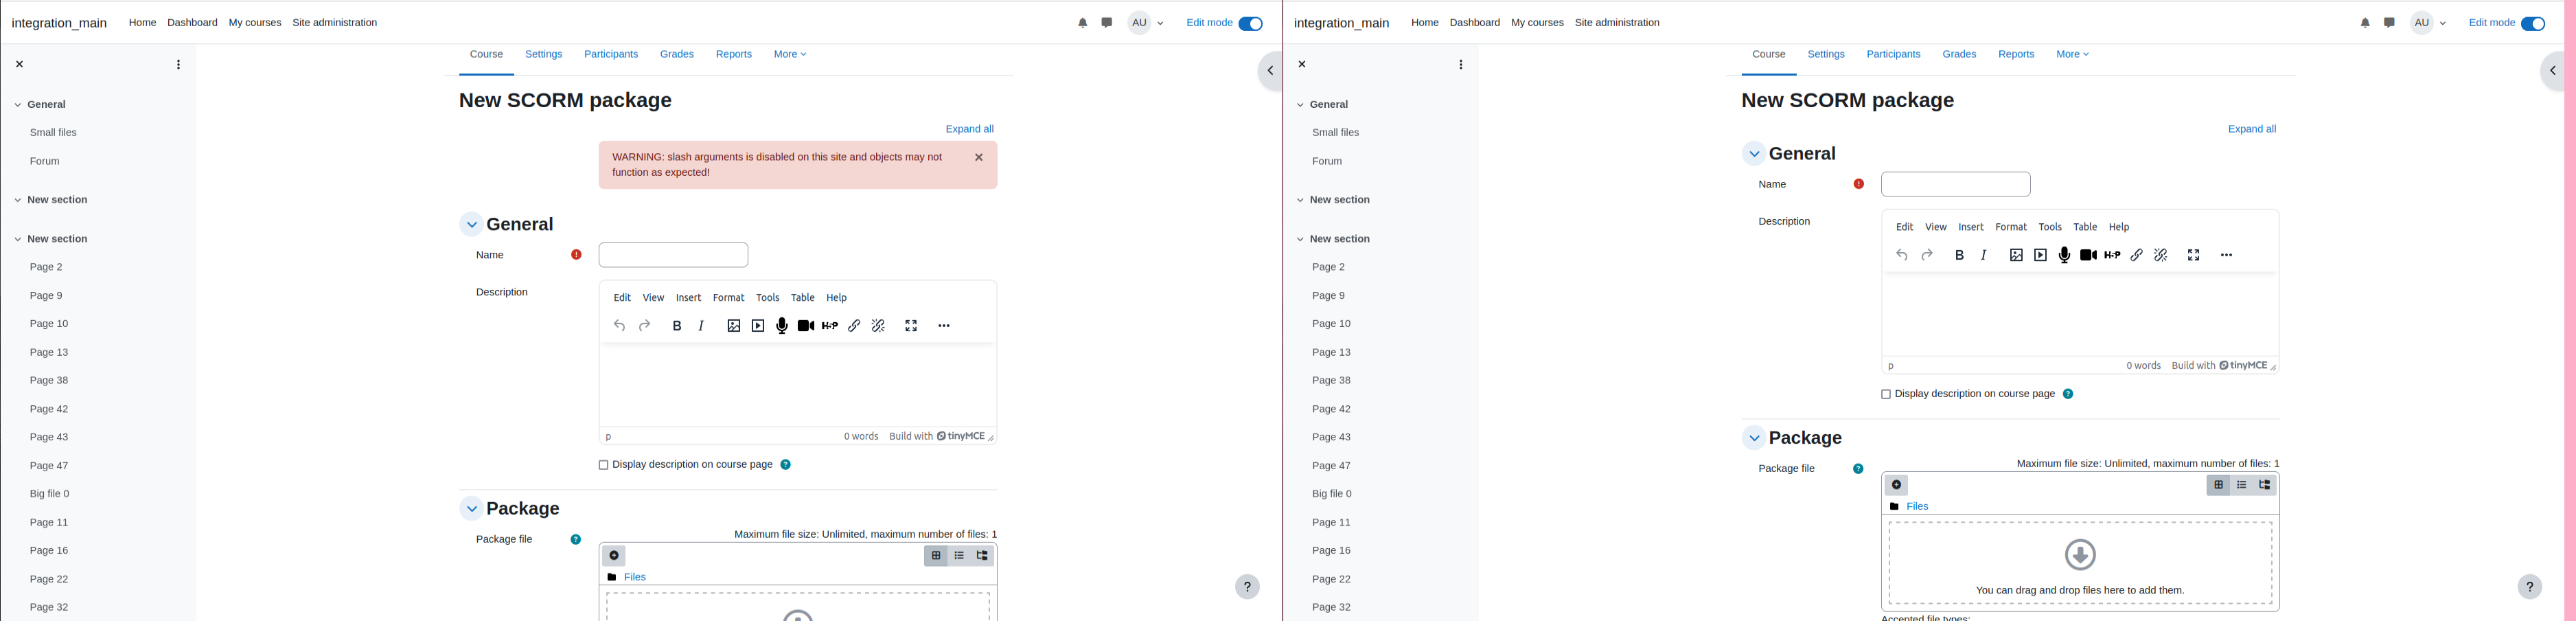Click Redo arrow in right pane editor
2576x621 pixels.
tap(1927, 255)
